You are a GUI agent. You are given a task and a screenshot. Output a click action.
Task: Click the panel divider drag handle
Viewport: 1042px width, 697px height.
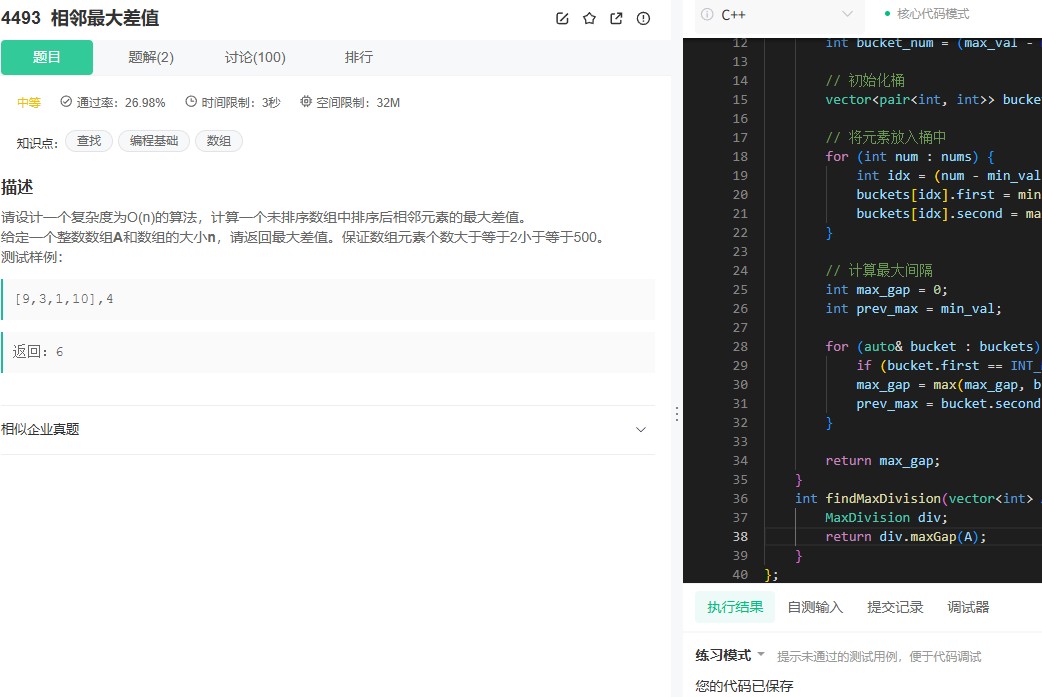(677, 414)
